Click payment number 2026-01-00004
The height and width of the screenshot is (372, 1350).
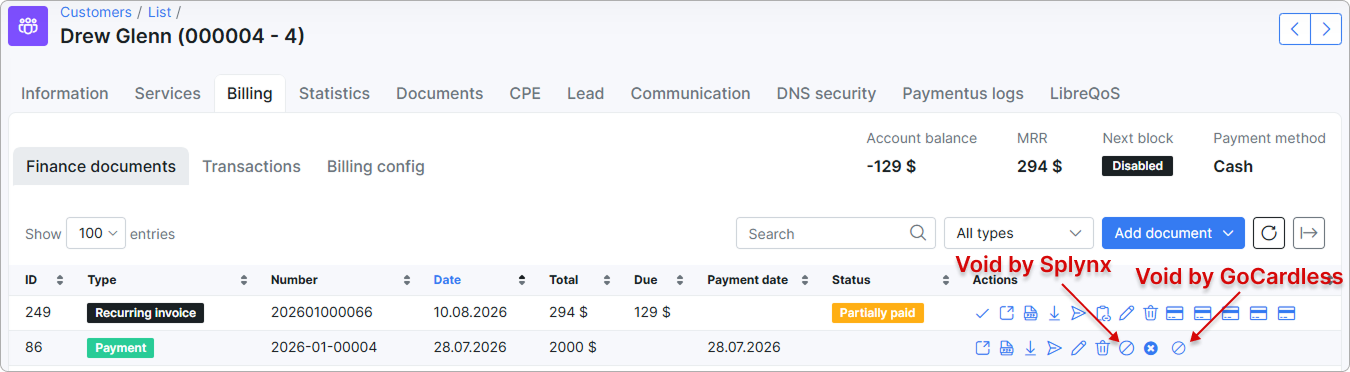coord(324,348)
